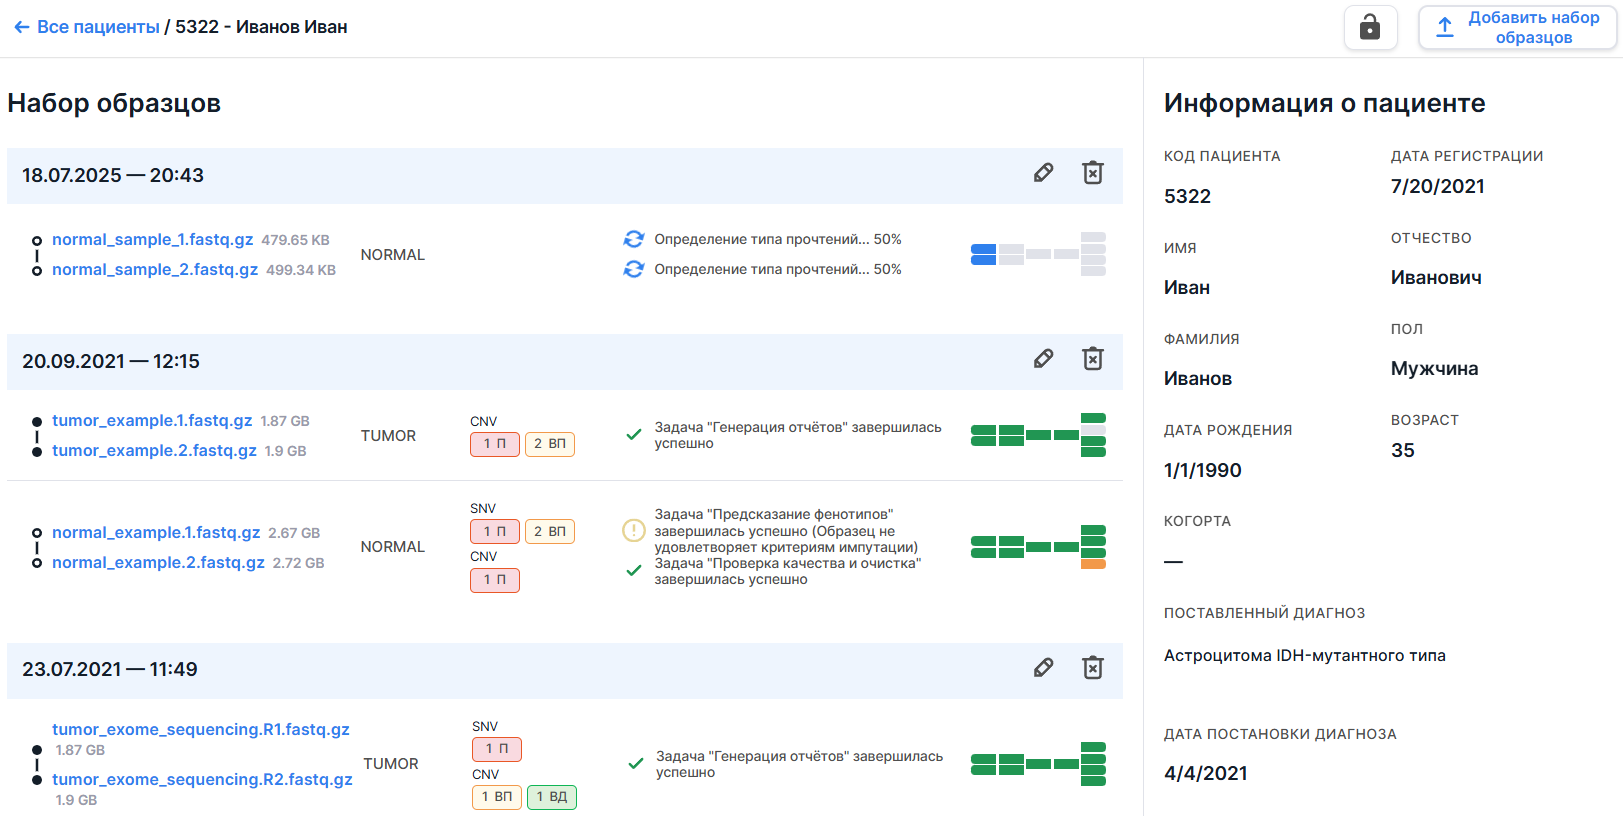Edit the 20.09.2021 sample set
The image size is (1623, 816).
pyautogui.click(x=1043, y=359)
